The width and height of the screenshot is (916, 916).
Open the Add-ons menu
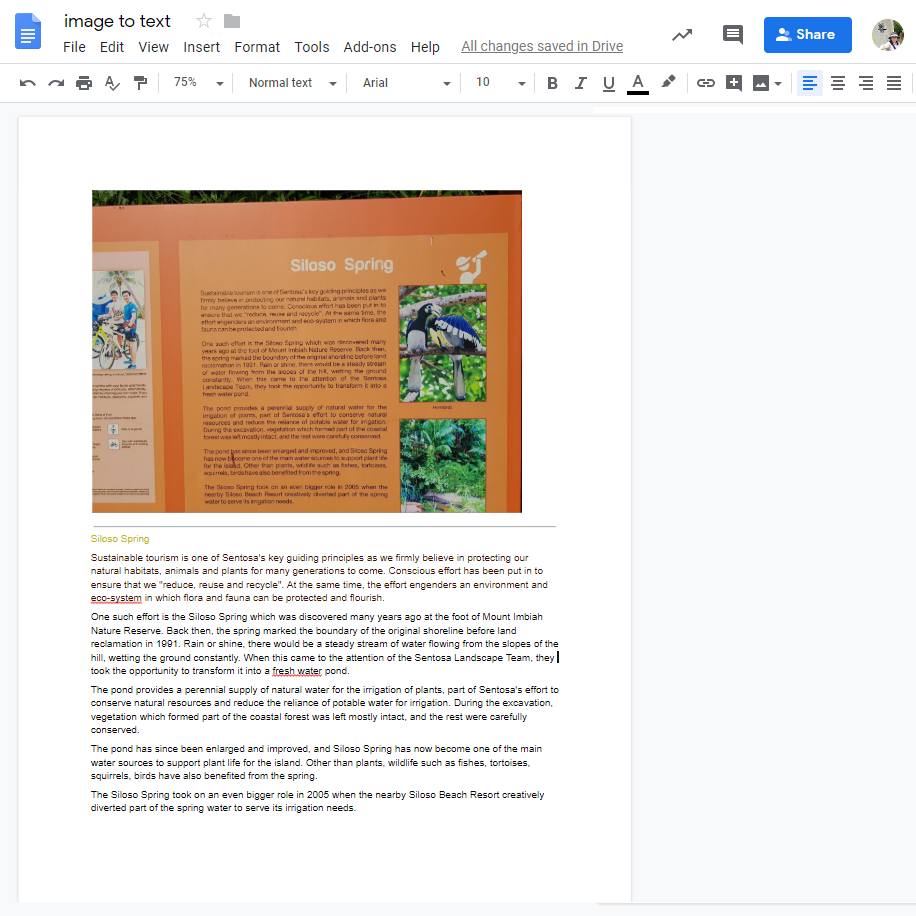click(370, 47)
